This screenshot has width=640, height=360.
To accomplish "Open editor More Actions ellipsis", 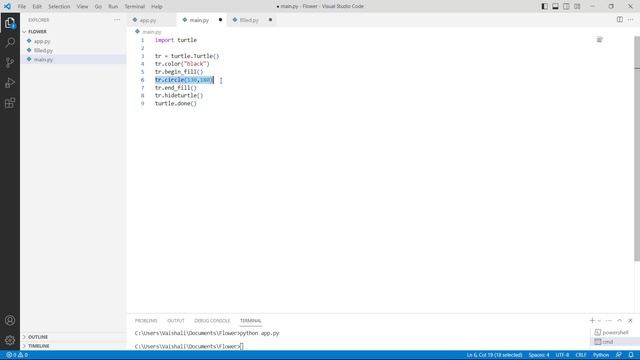I will 631,20.
